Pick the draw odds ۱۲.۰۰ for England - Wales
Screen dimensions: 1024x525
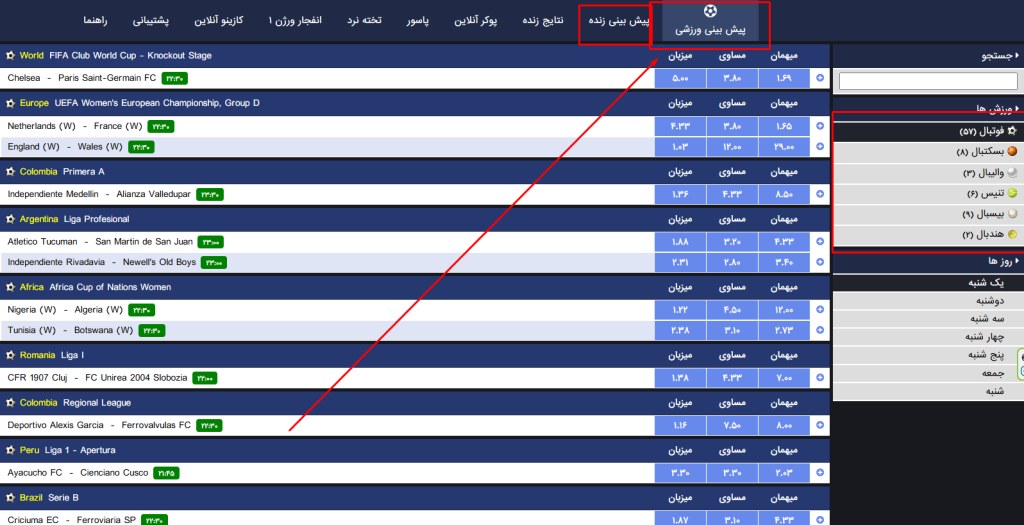(x=732, y=147)
